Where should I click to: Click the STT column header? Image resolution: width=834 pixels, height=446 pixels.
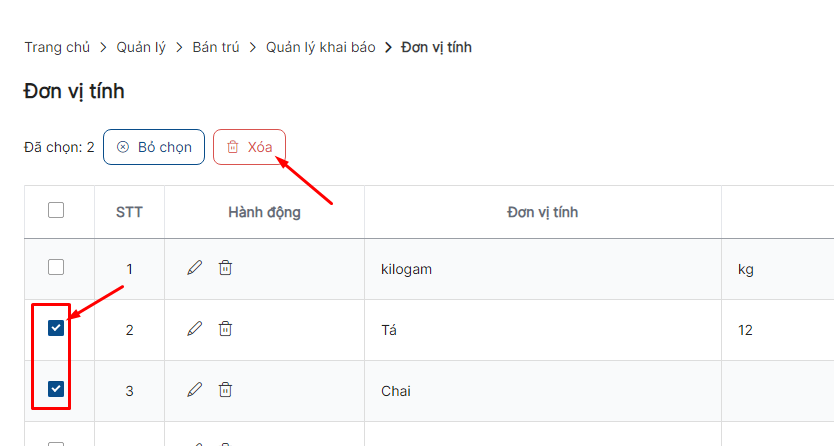point(129,212)
